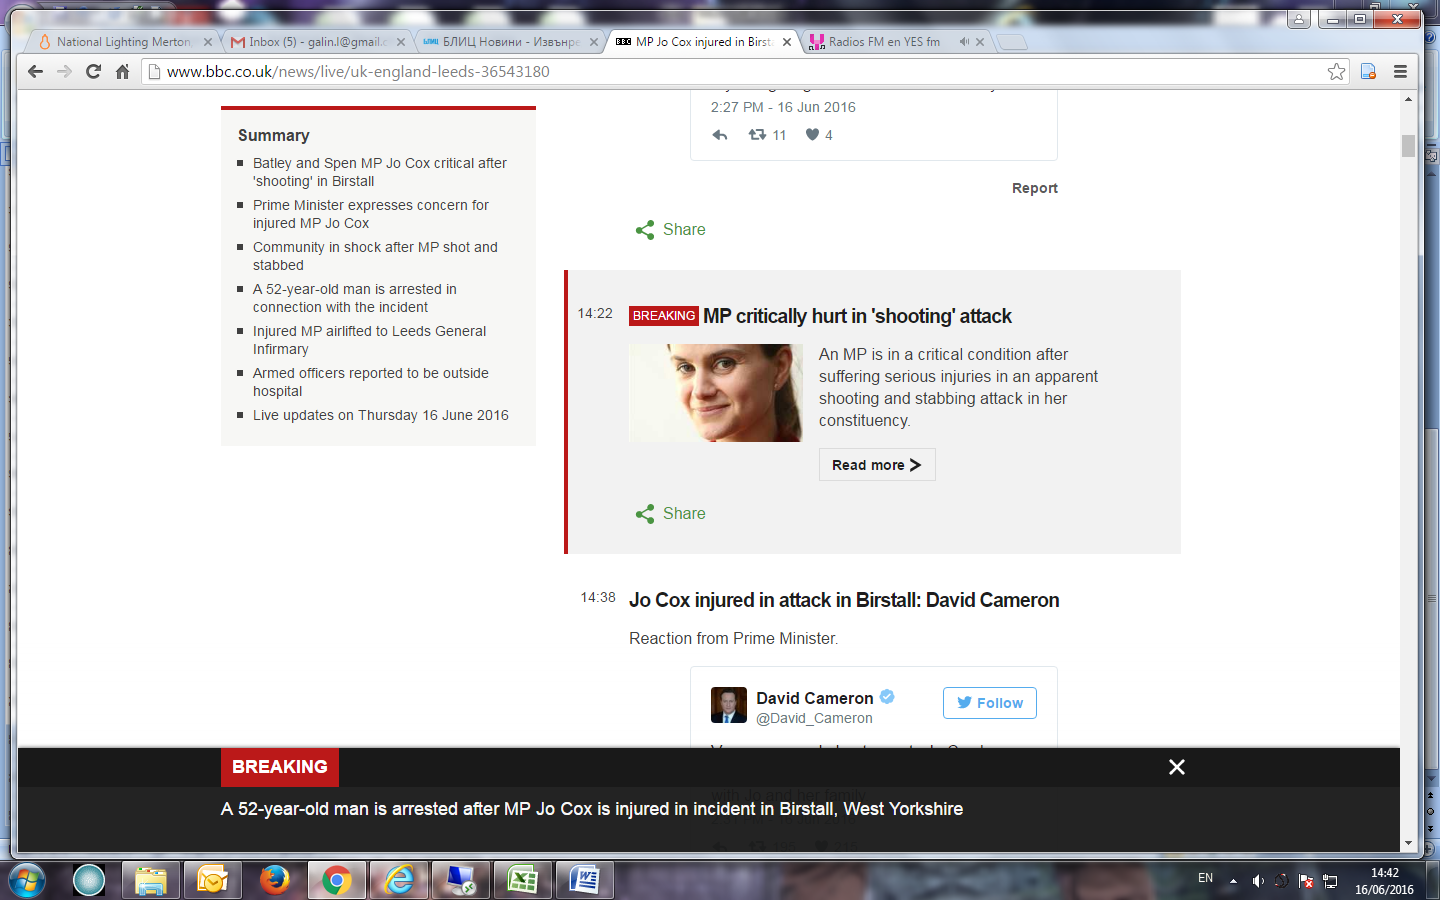Open headline MP critically hurt in 'shooting' attack

click(857, 316)
